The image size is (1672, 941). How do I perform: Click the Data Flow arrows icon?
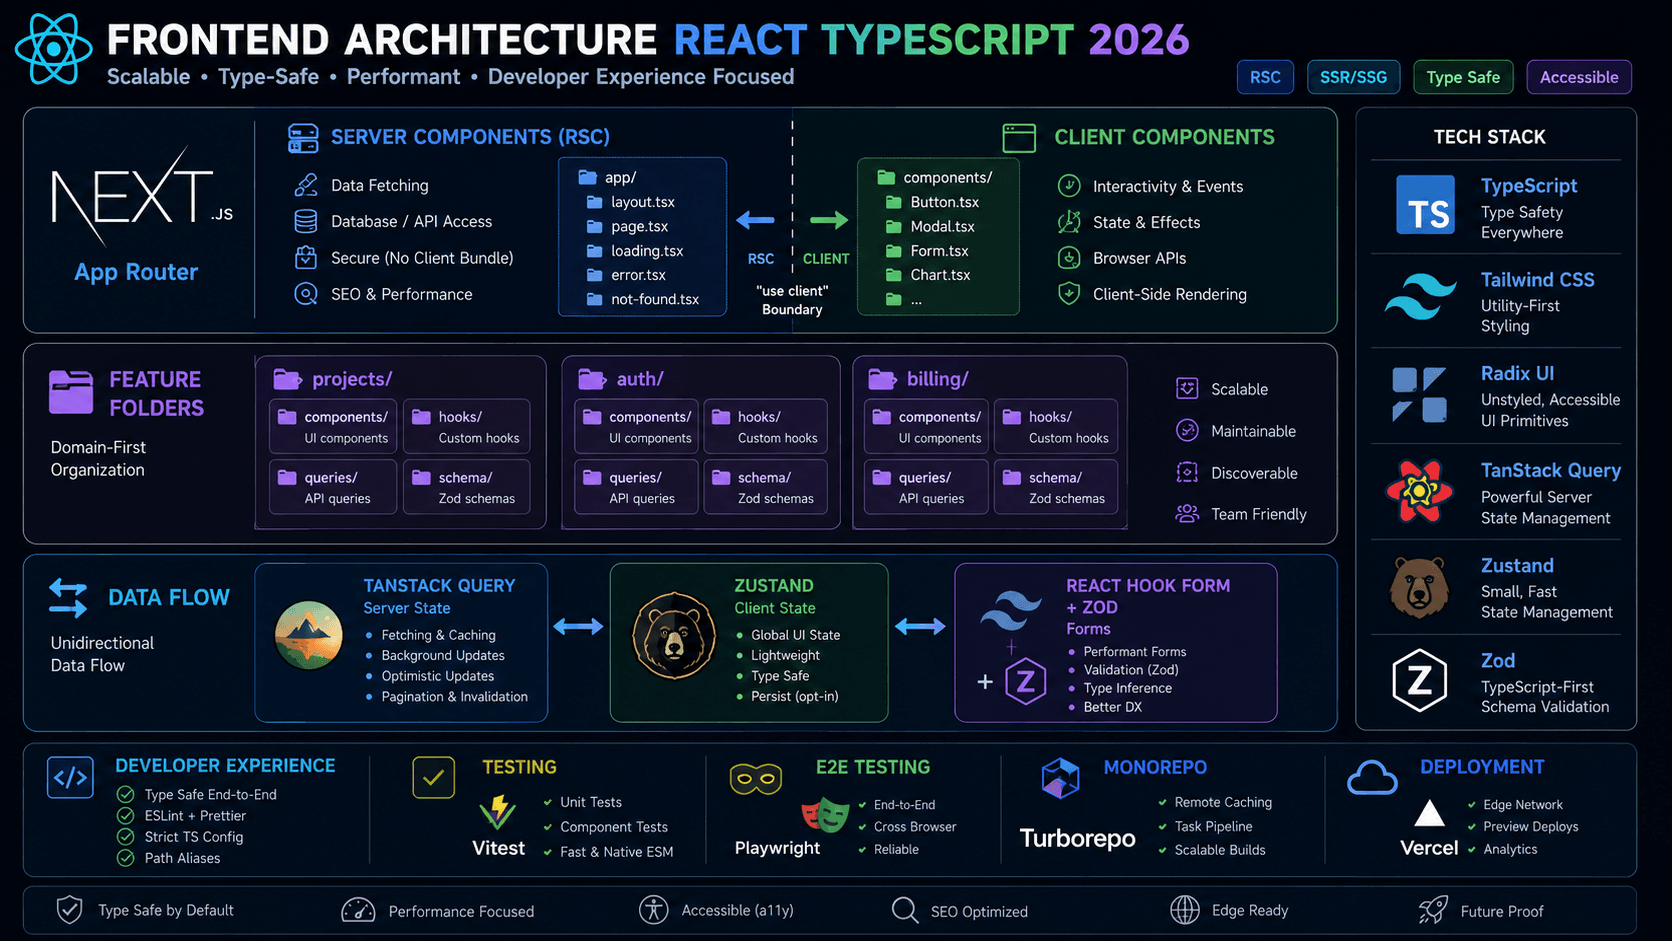68,597
